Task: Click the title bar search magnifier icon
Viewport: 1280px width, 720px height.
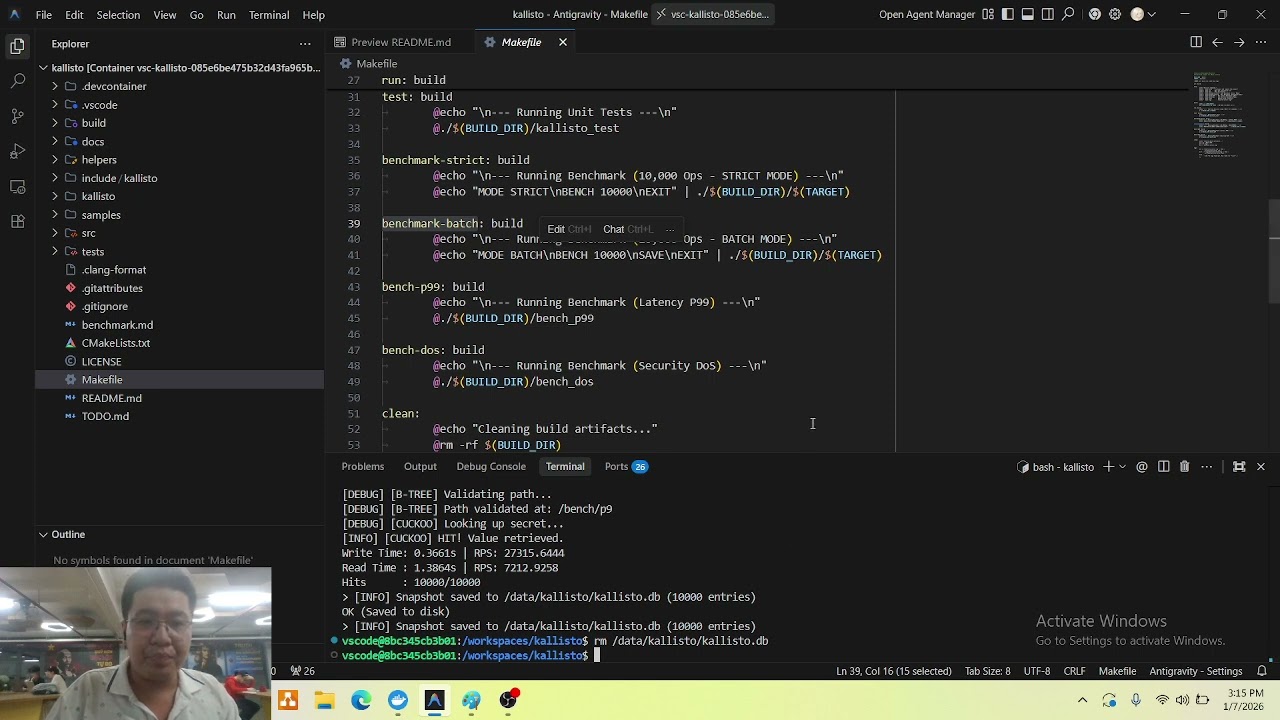Action: pyautogui.click(x=1067, y=14)
